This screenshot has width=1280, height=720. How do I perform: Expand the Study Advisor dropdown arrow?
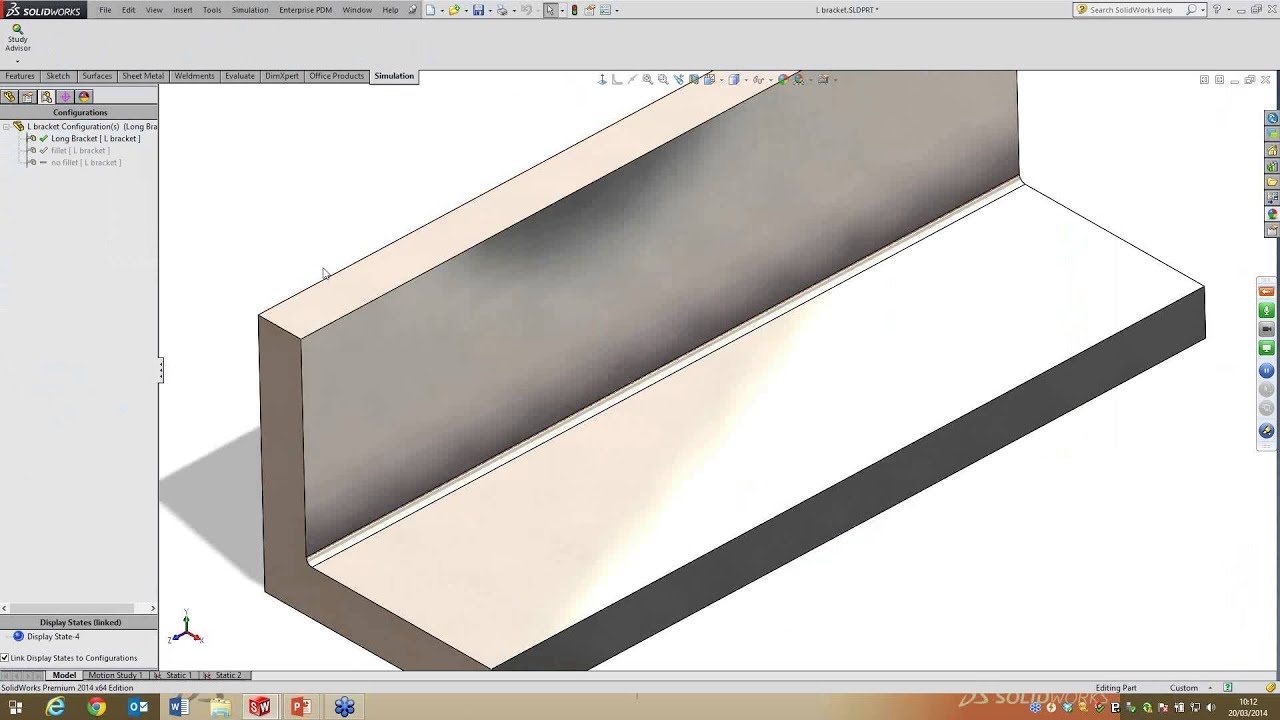(x=17, y=61)
